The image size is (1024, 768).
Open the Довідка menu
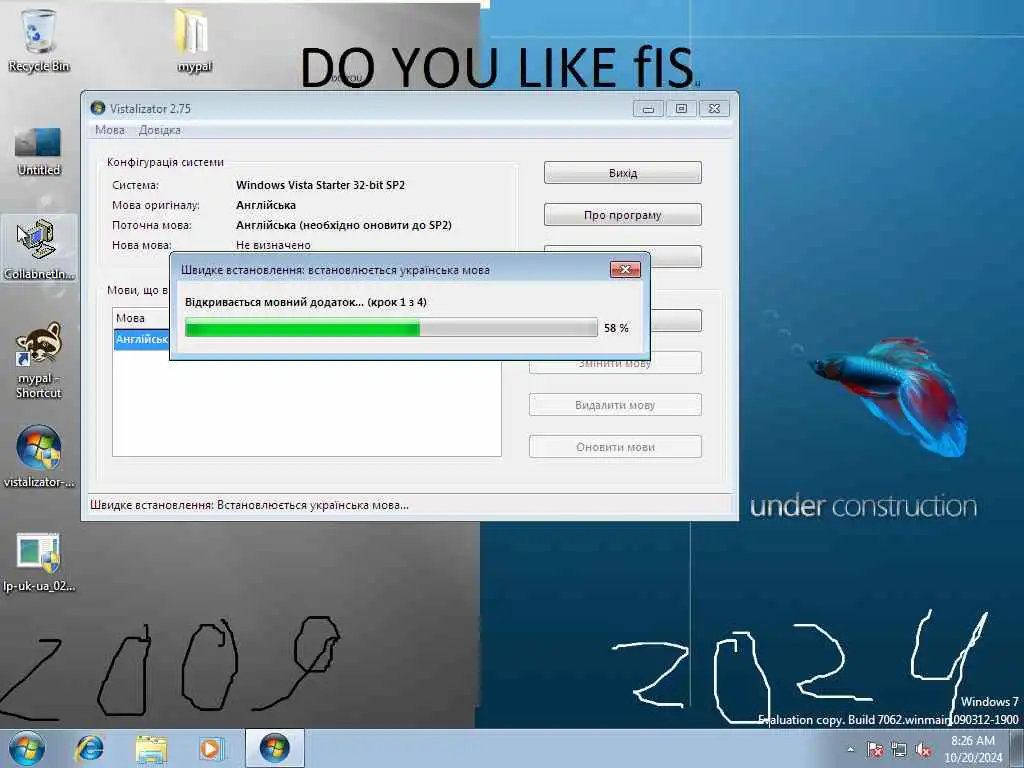(x=159, y=130)
